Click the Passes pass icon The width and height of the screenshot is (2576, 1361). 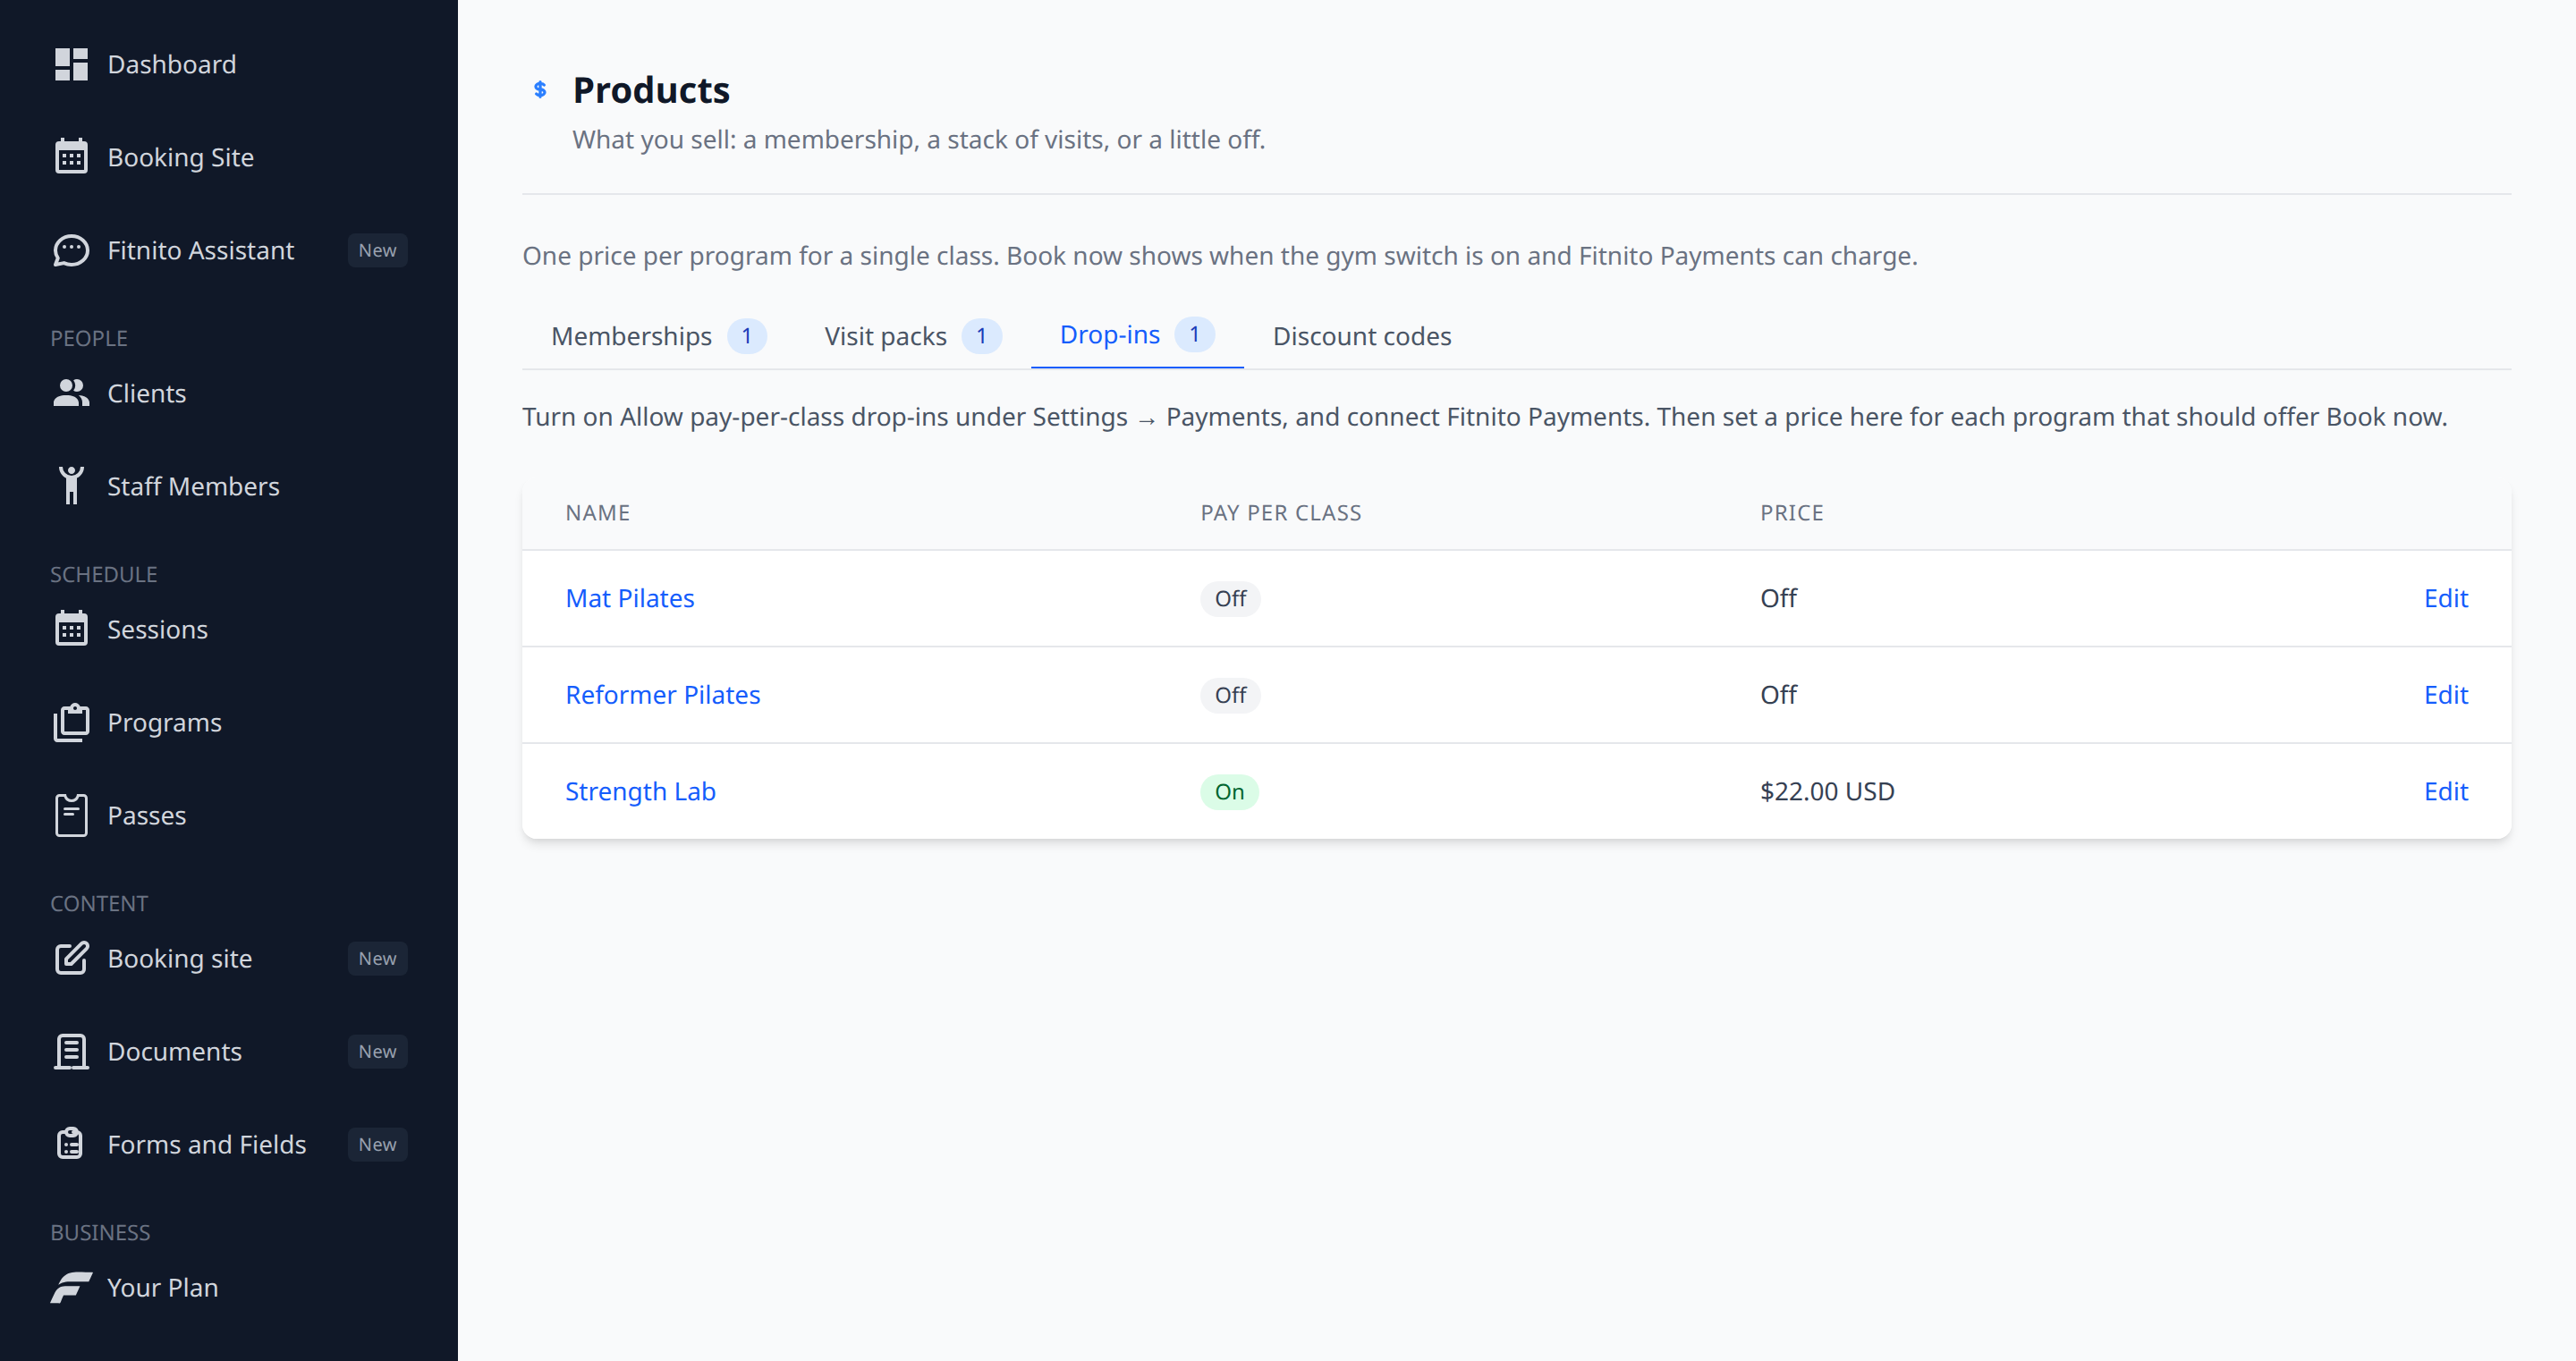coord(71,815)
